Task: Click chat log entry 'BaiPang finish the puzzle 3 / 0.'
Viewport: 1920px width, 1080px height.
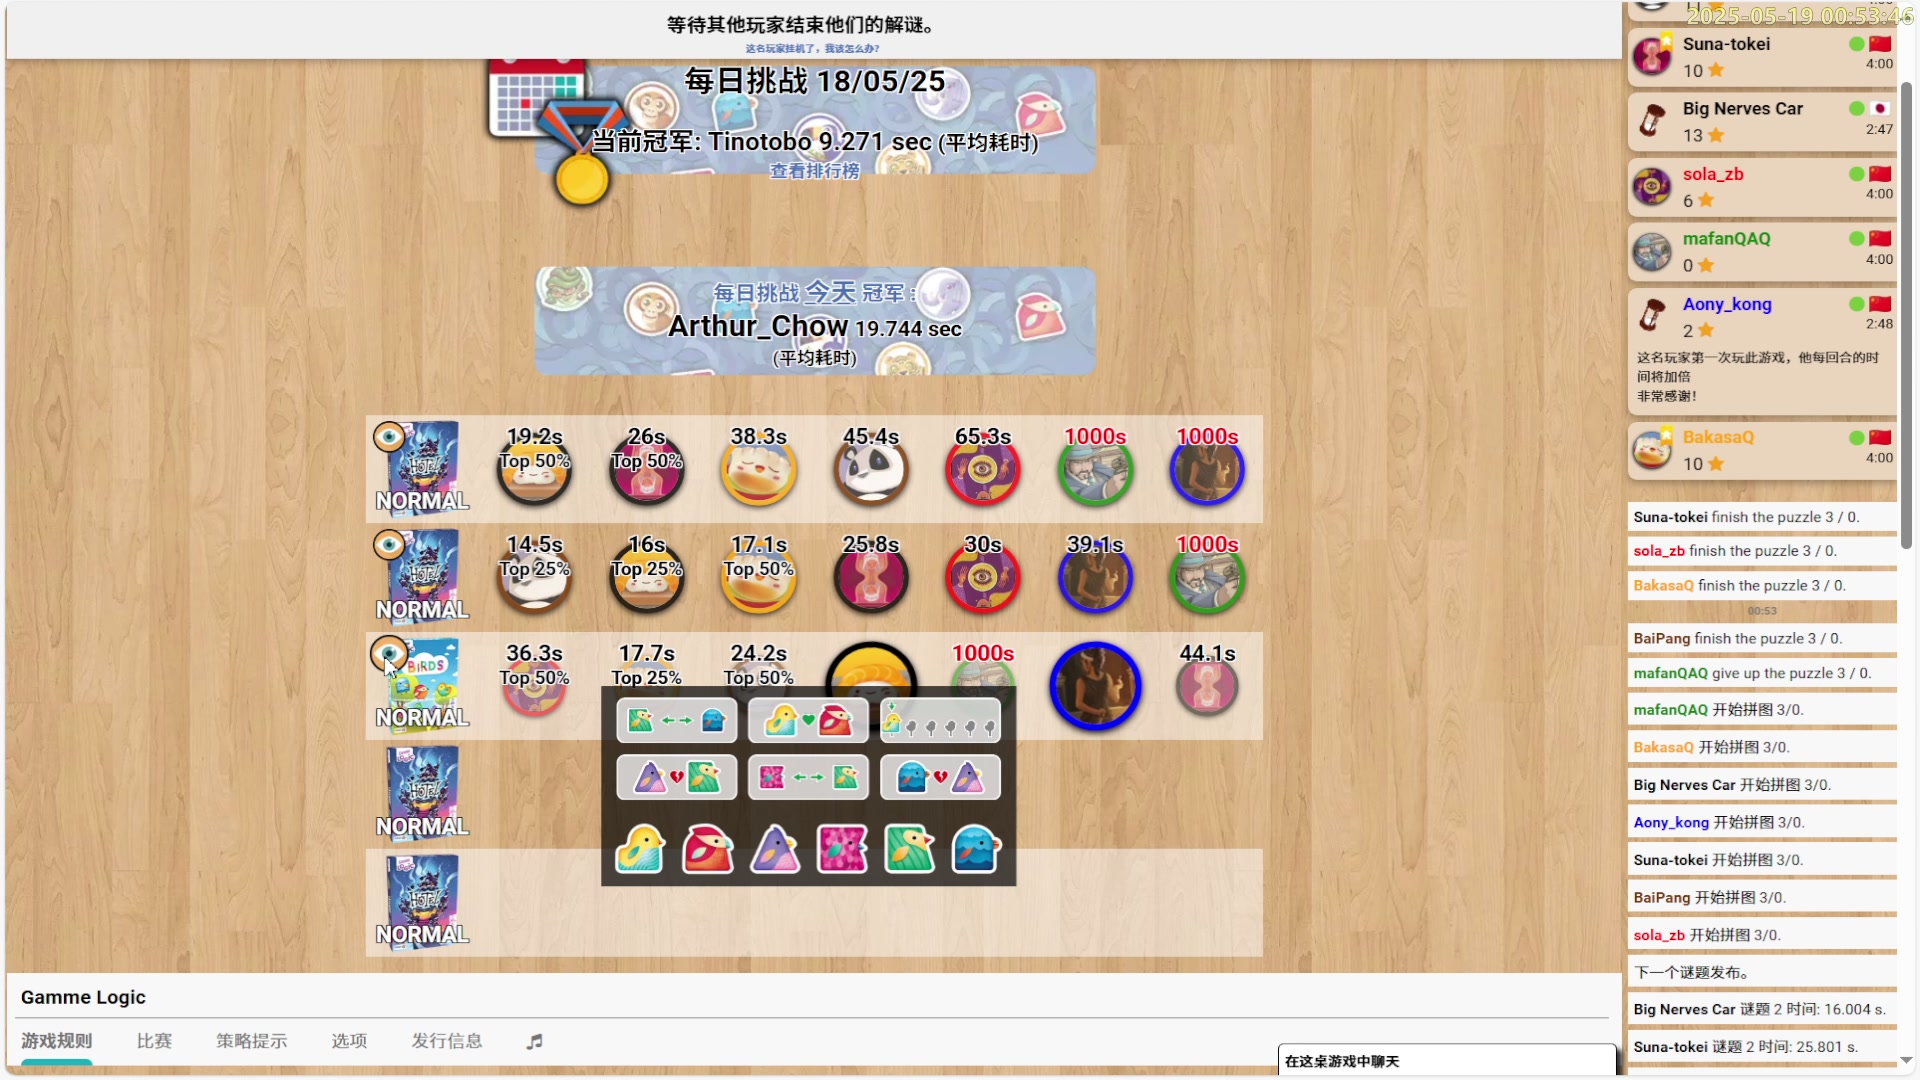Action: [1762, 639]
